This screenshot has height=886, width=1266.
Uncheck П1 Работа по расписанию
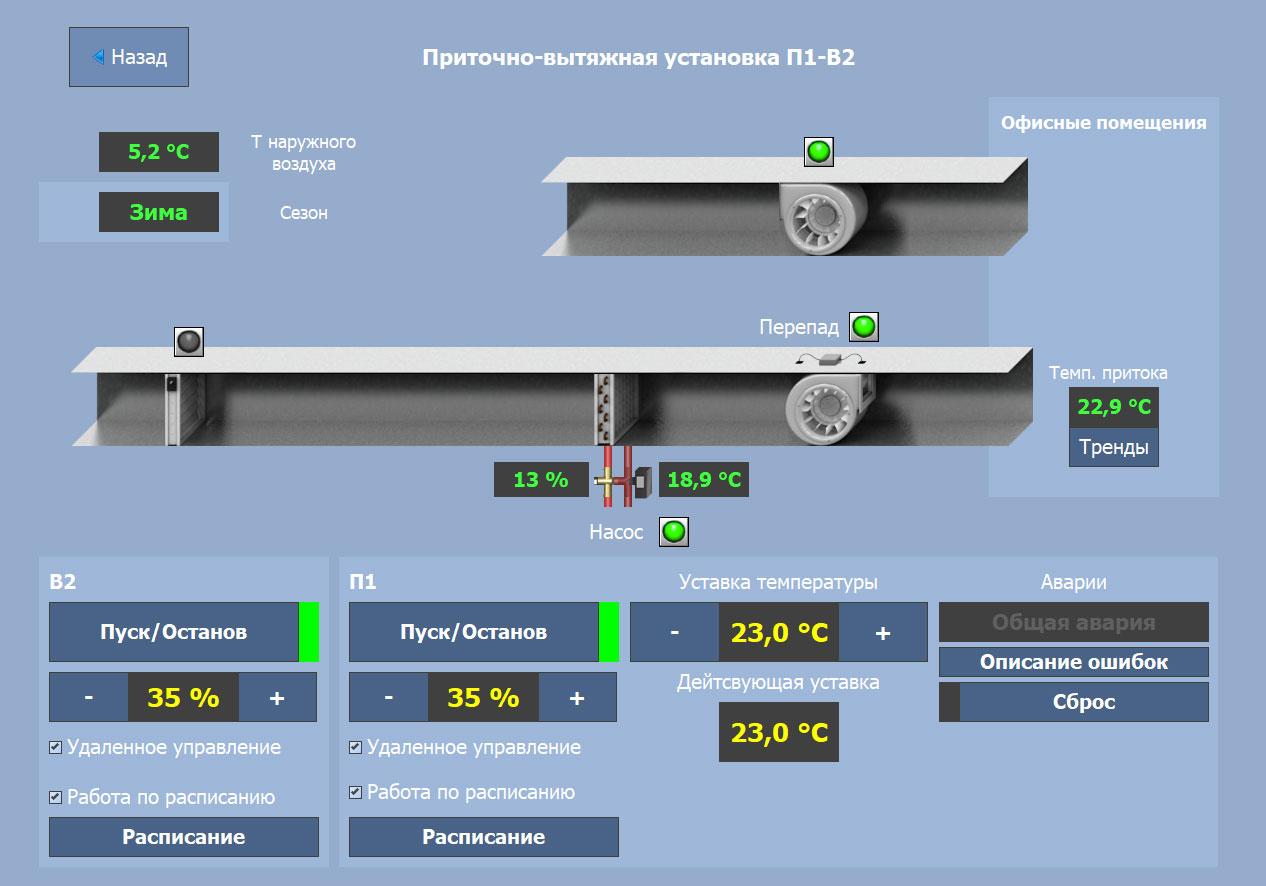[x=356, y=792]
